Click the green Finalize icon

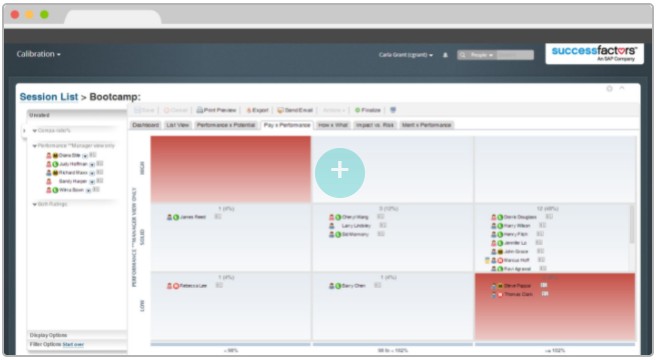point(357,110)
